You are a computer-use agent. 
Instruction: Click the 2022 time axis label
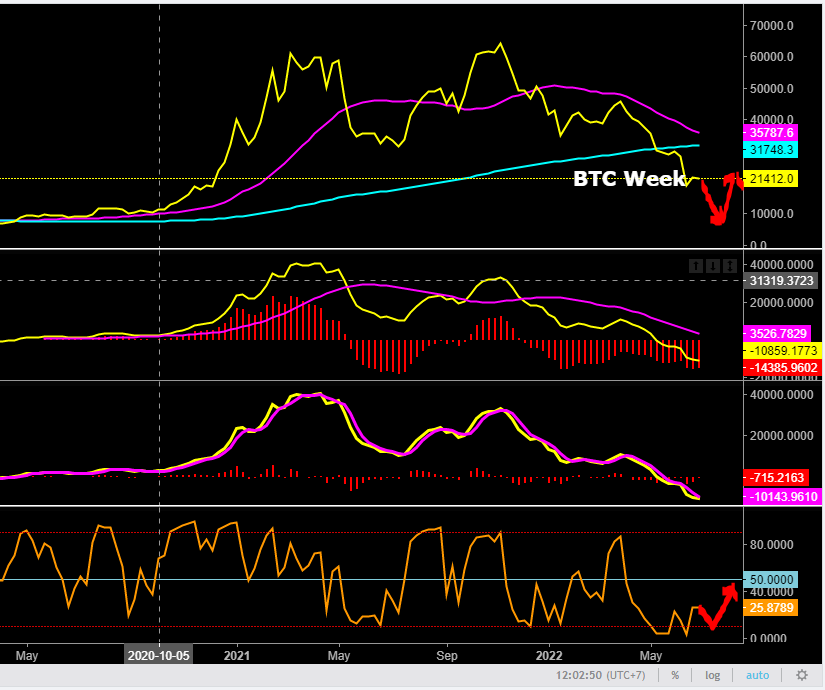(x=549, y=656)
